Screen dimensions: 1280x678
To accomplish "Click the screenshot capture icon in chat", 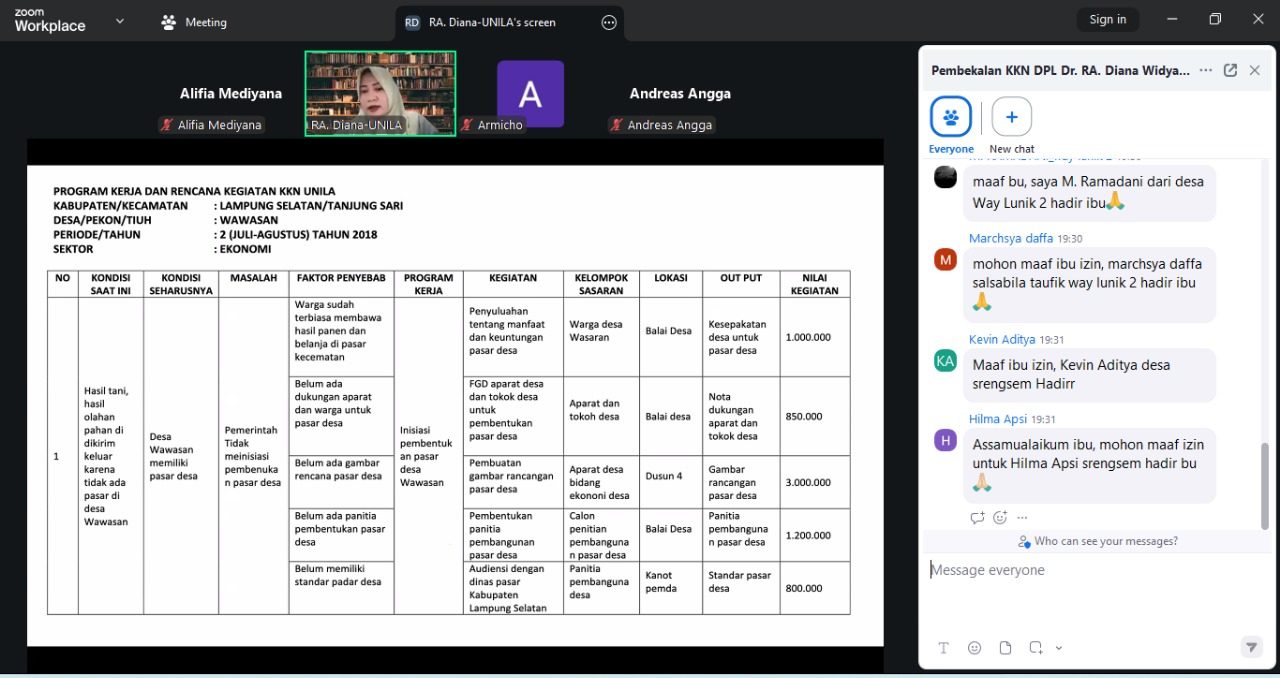I will 1036,648.
